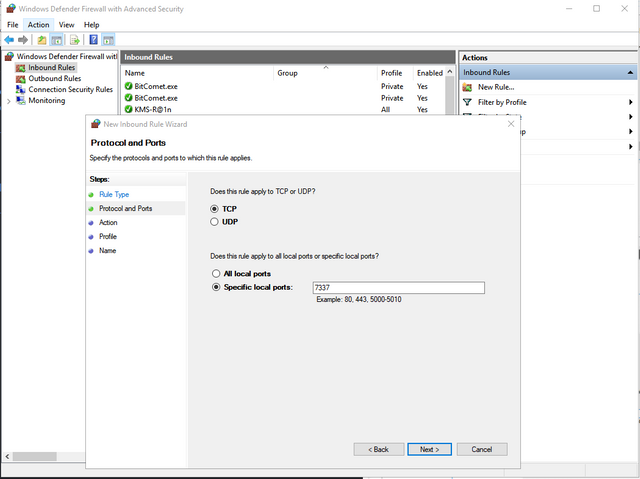Click the Protocol and Ports step label
Screen dimensions: 640x479
click(125, 208)
